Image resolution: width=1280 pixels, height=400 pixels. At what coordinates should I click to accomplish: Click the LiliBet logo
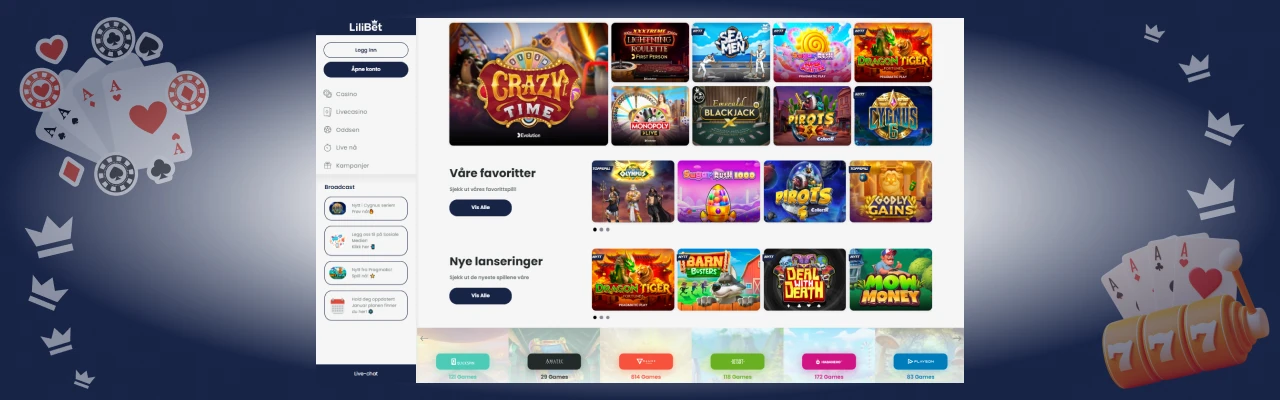point(365,26)
